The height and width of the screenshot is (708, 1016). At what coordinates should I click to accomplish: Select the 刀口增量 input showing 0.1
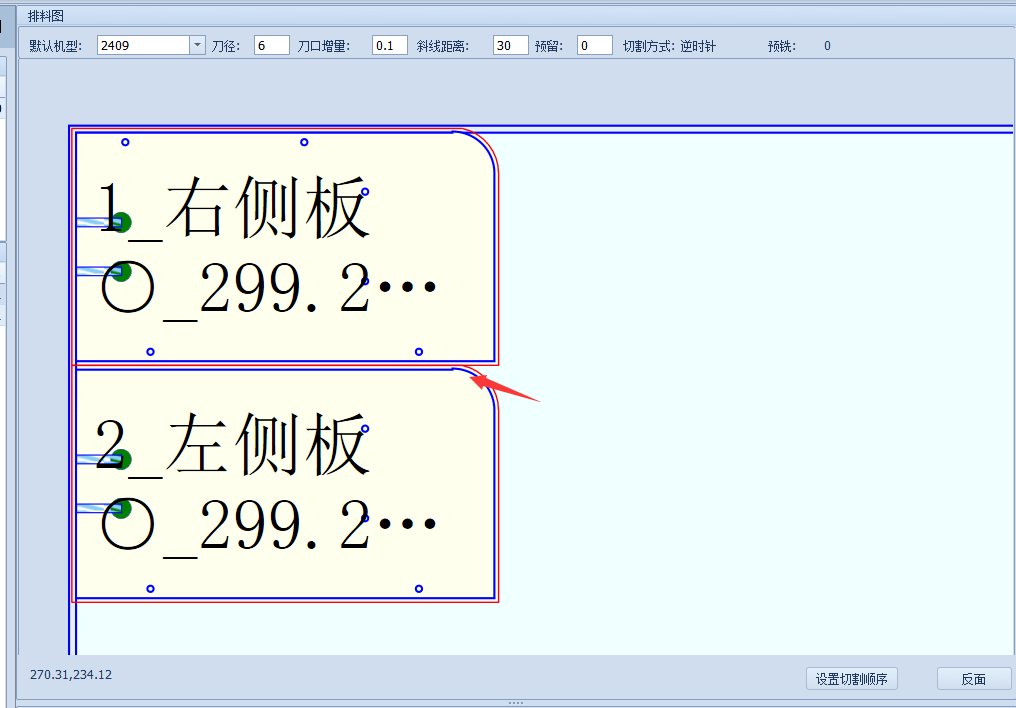[389, 44]
